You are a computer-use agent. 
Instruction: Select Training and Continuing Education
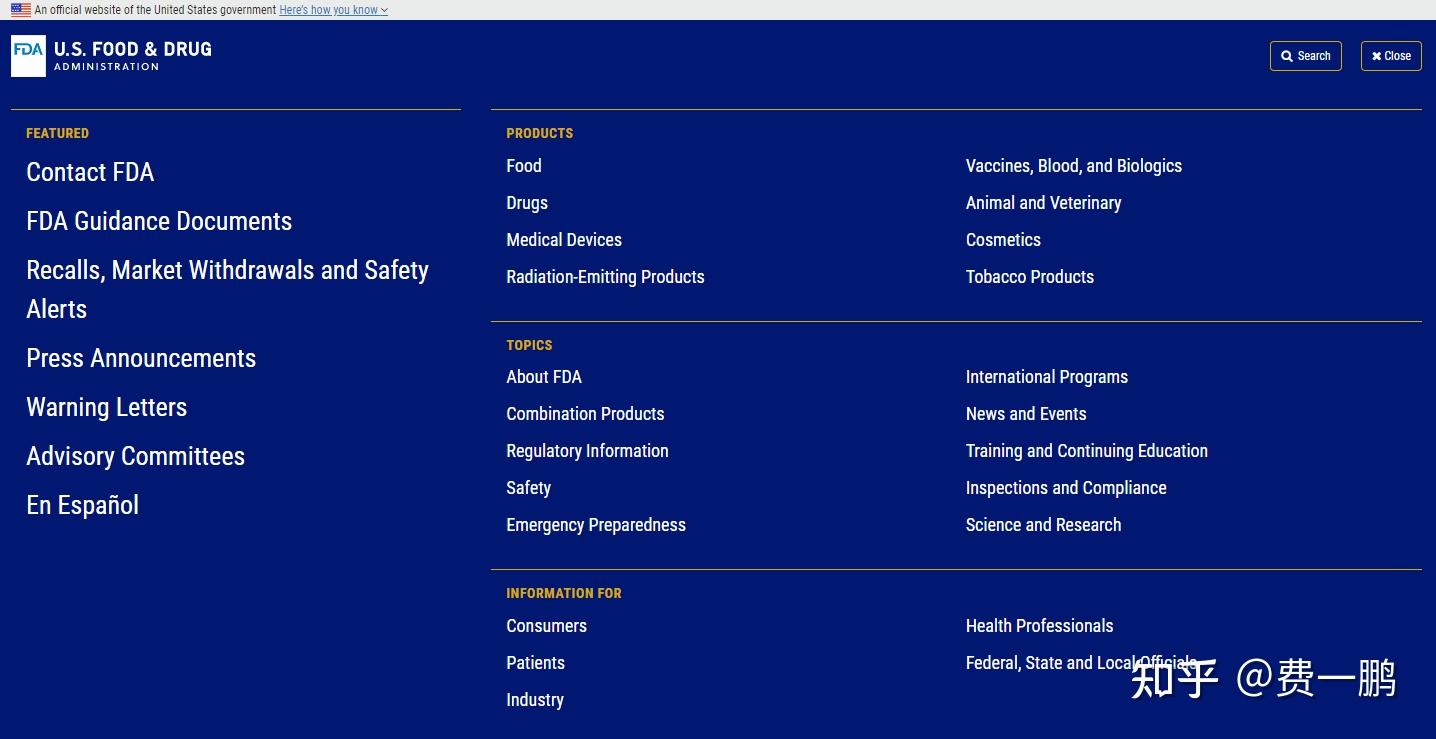(x=1086, y=451)
